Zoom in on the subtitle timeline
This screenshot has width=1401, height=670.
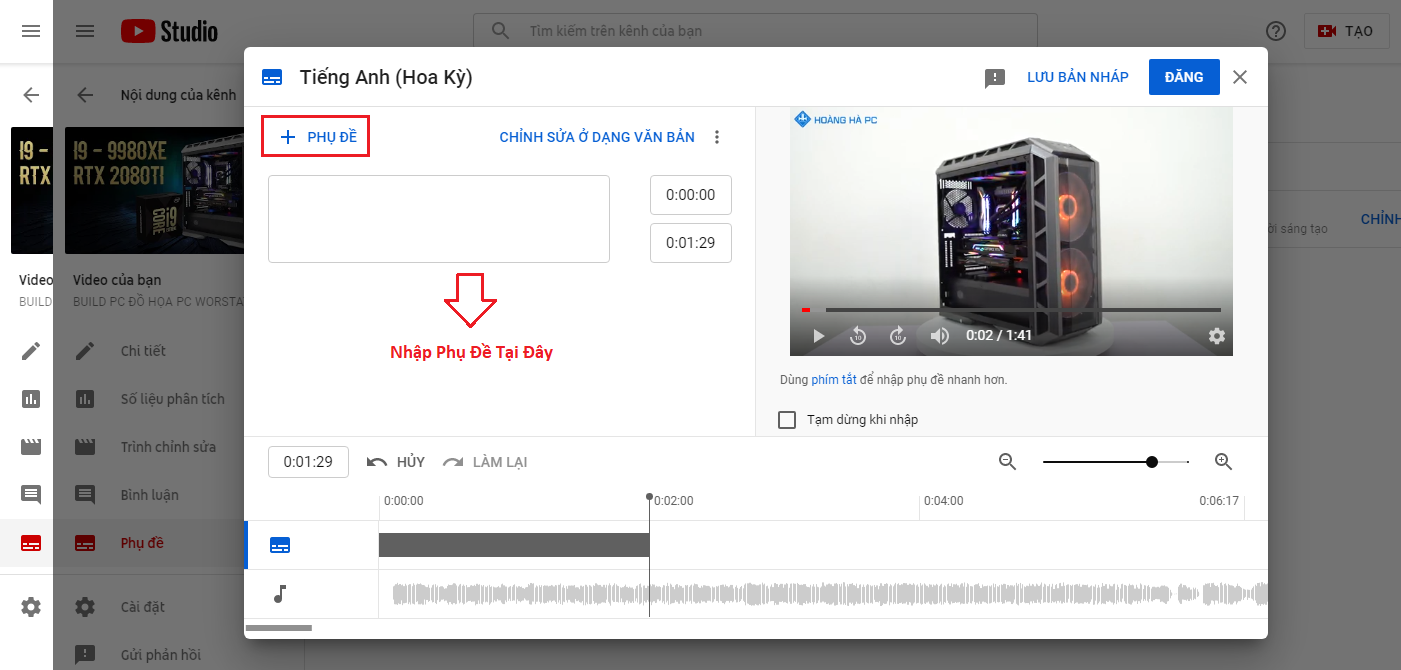coord(1223,461)
